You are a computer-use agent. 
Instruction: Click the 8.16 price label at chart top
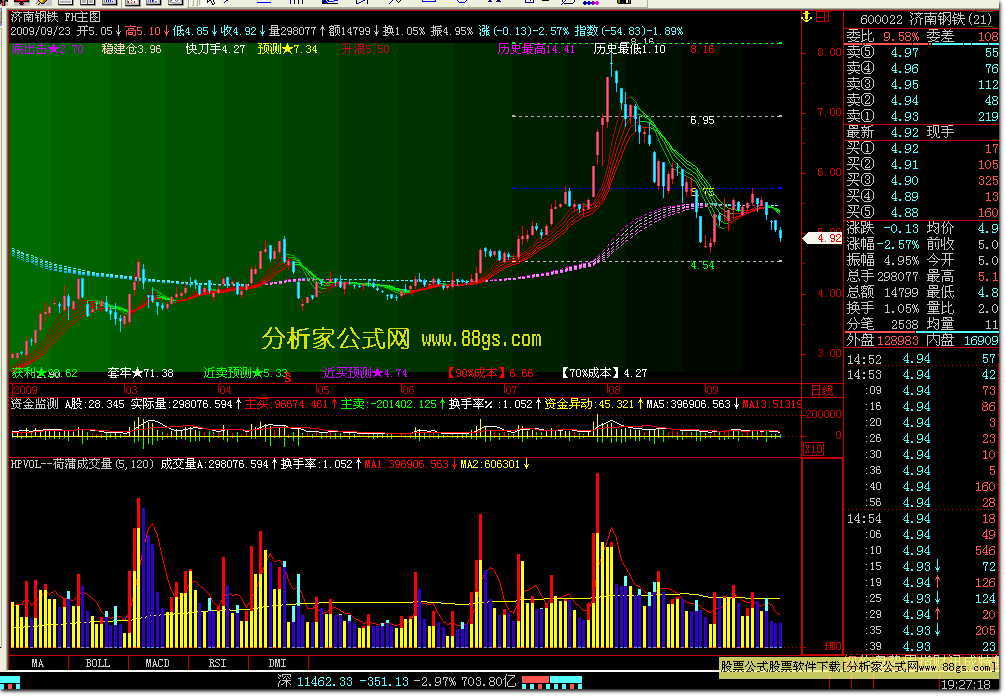(x=702, y=49)
